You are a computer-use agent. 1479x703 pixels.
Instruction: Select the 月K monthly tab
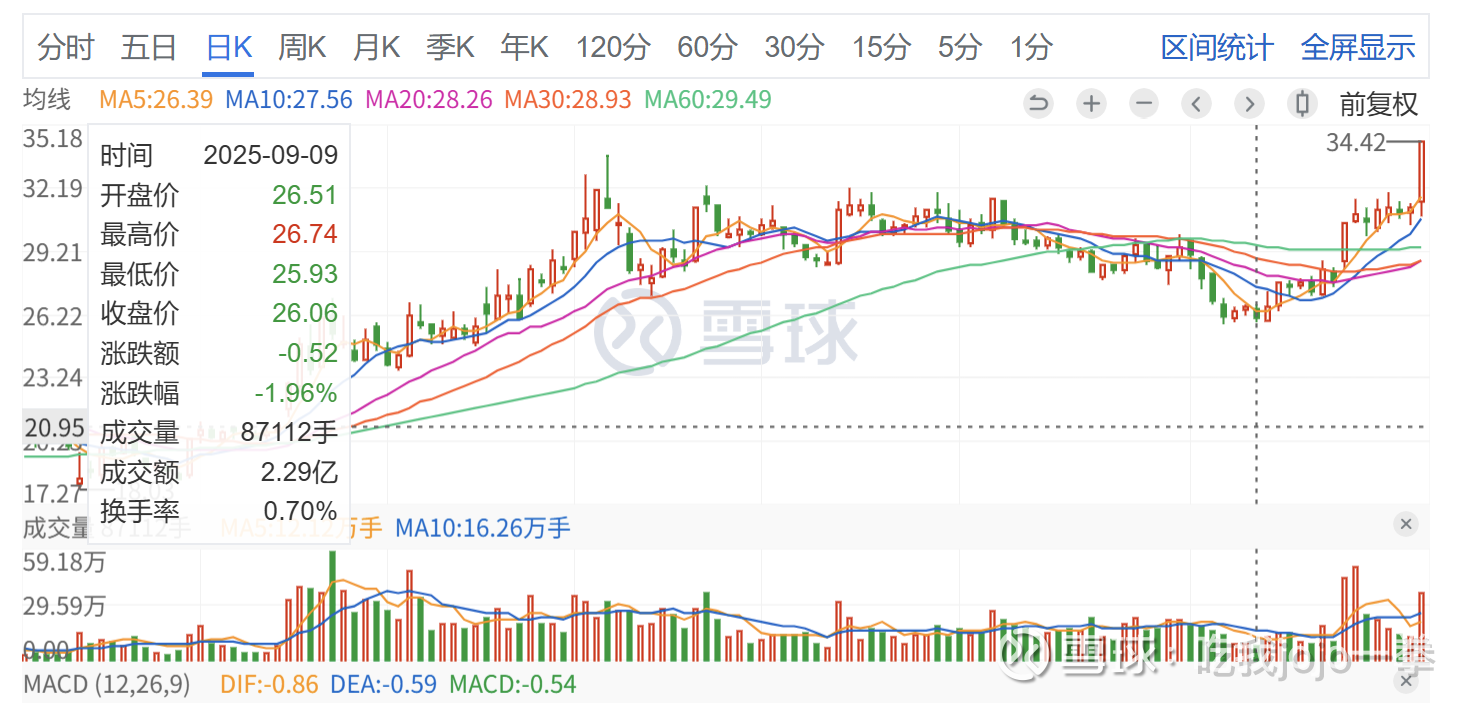tap(376, 47)
